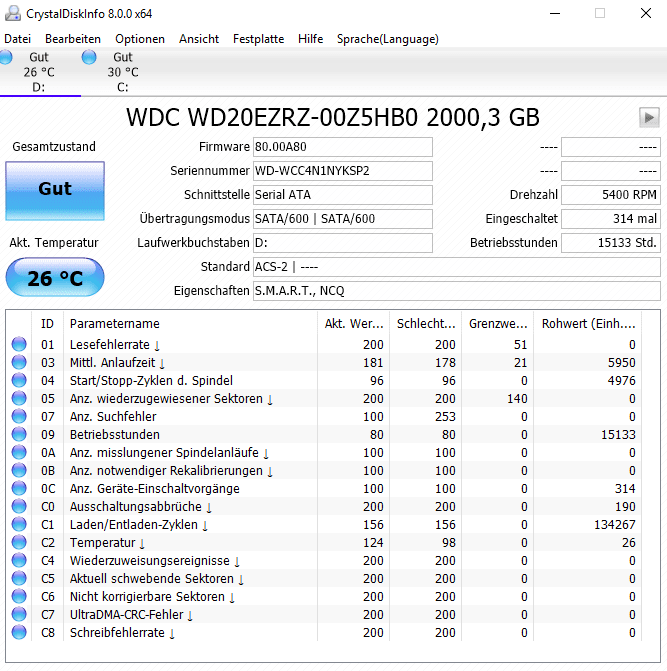
Task: Click the Übertragungsmodus SATA/600 field
Action: click(343, 219)
